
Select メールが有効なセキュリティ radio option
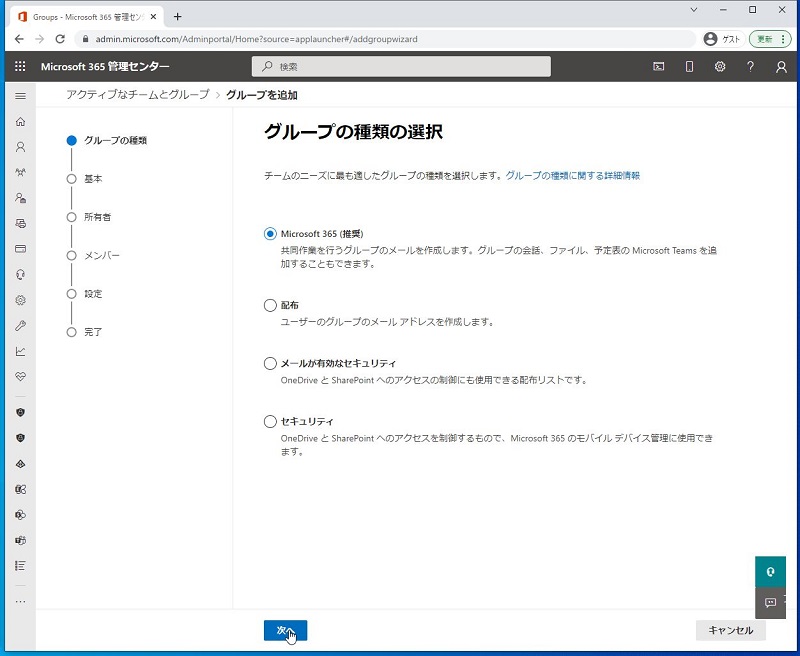(x=270, y=363)
